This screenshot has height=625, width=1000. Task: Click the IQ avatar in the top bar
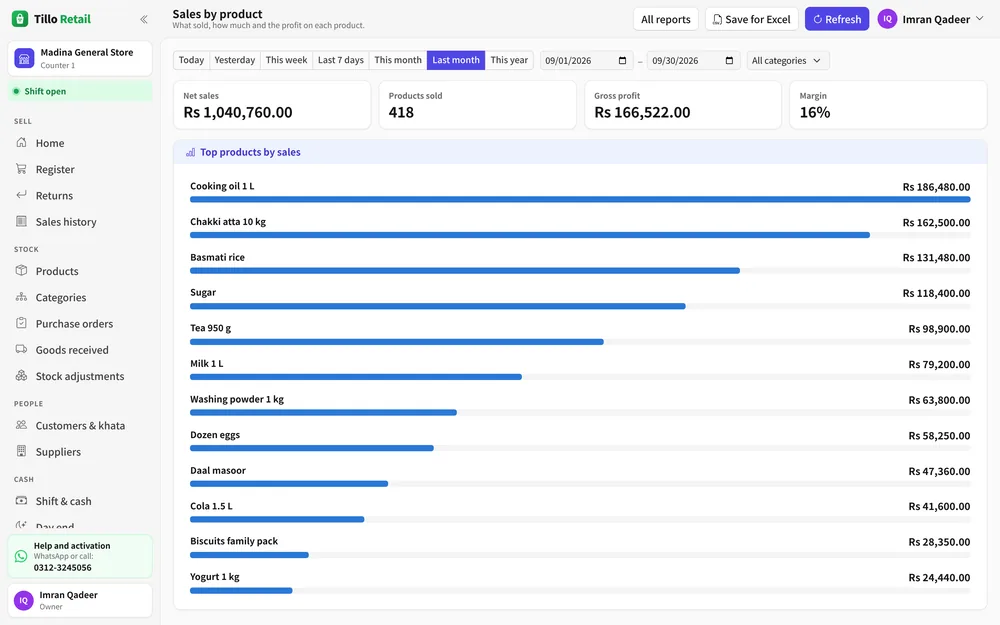[x=887, y=19]
